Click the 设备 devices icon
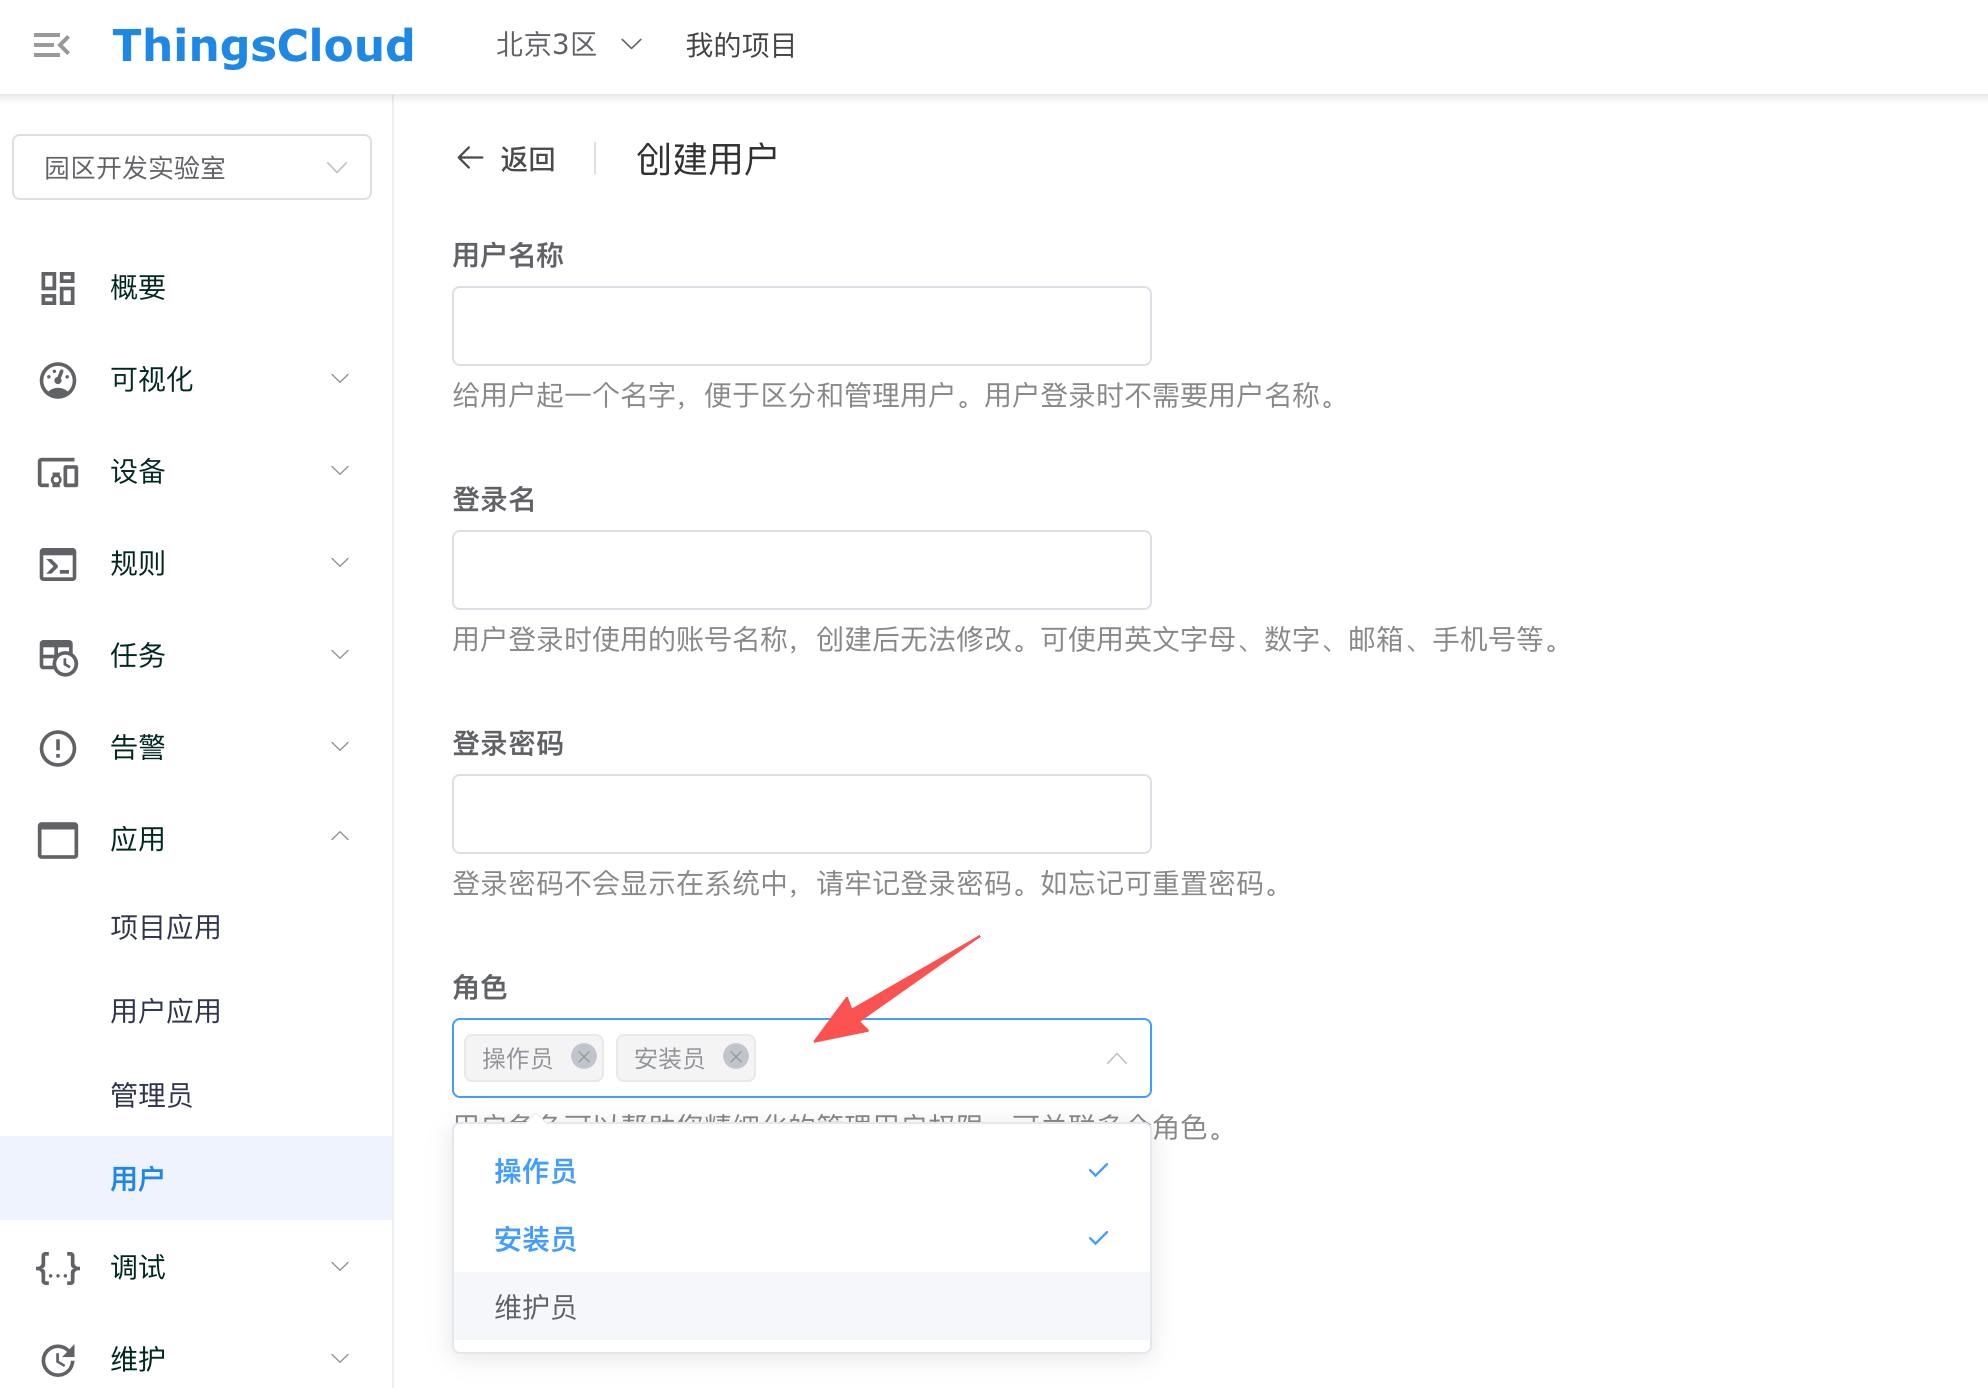Image resolution: width=1988 pixels, height=1388 pixels. point(58,472)
